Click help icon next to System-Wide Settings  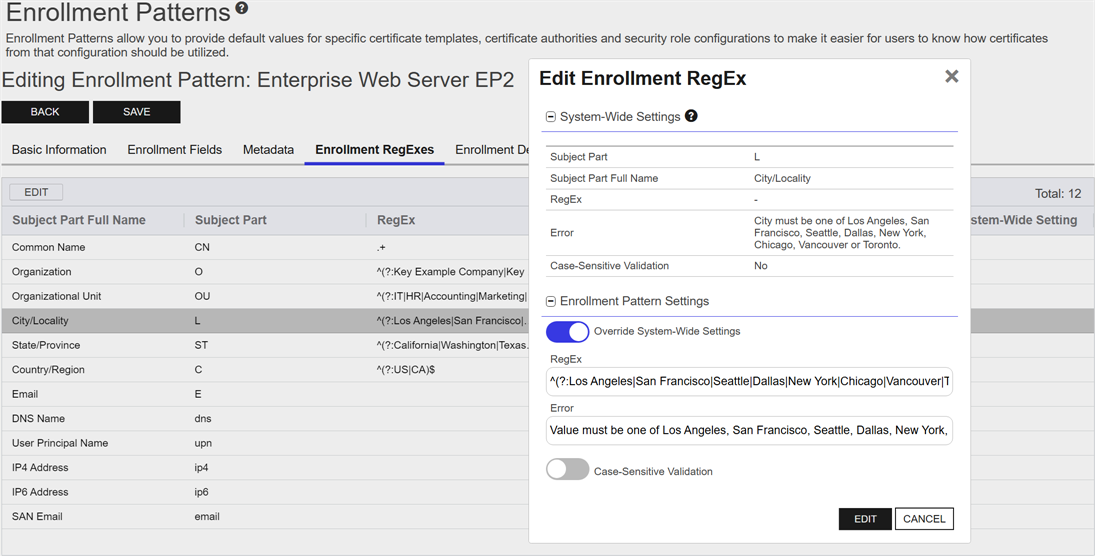(x=691, y=116)
